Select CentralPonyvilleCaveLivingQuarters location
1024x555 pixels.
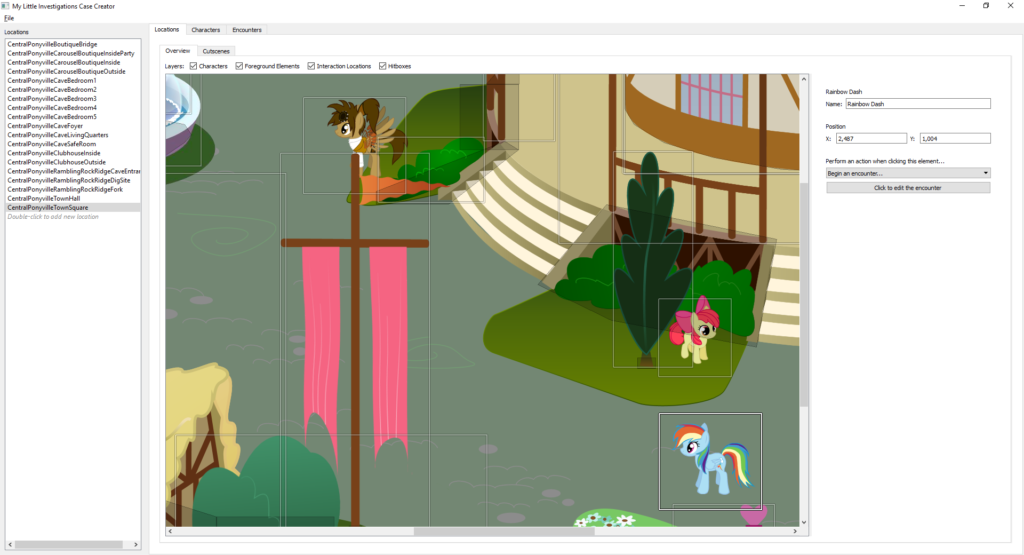coord(57,135)
